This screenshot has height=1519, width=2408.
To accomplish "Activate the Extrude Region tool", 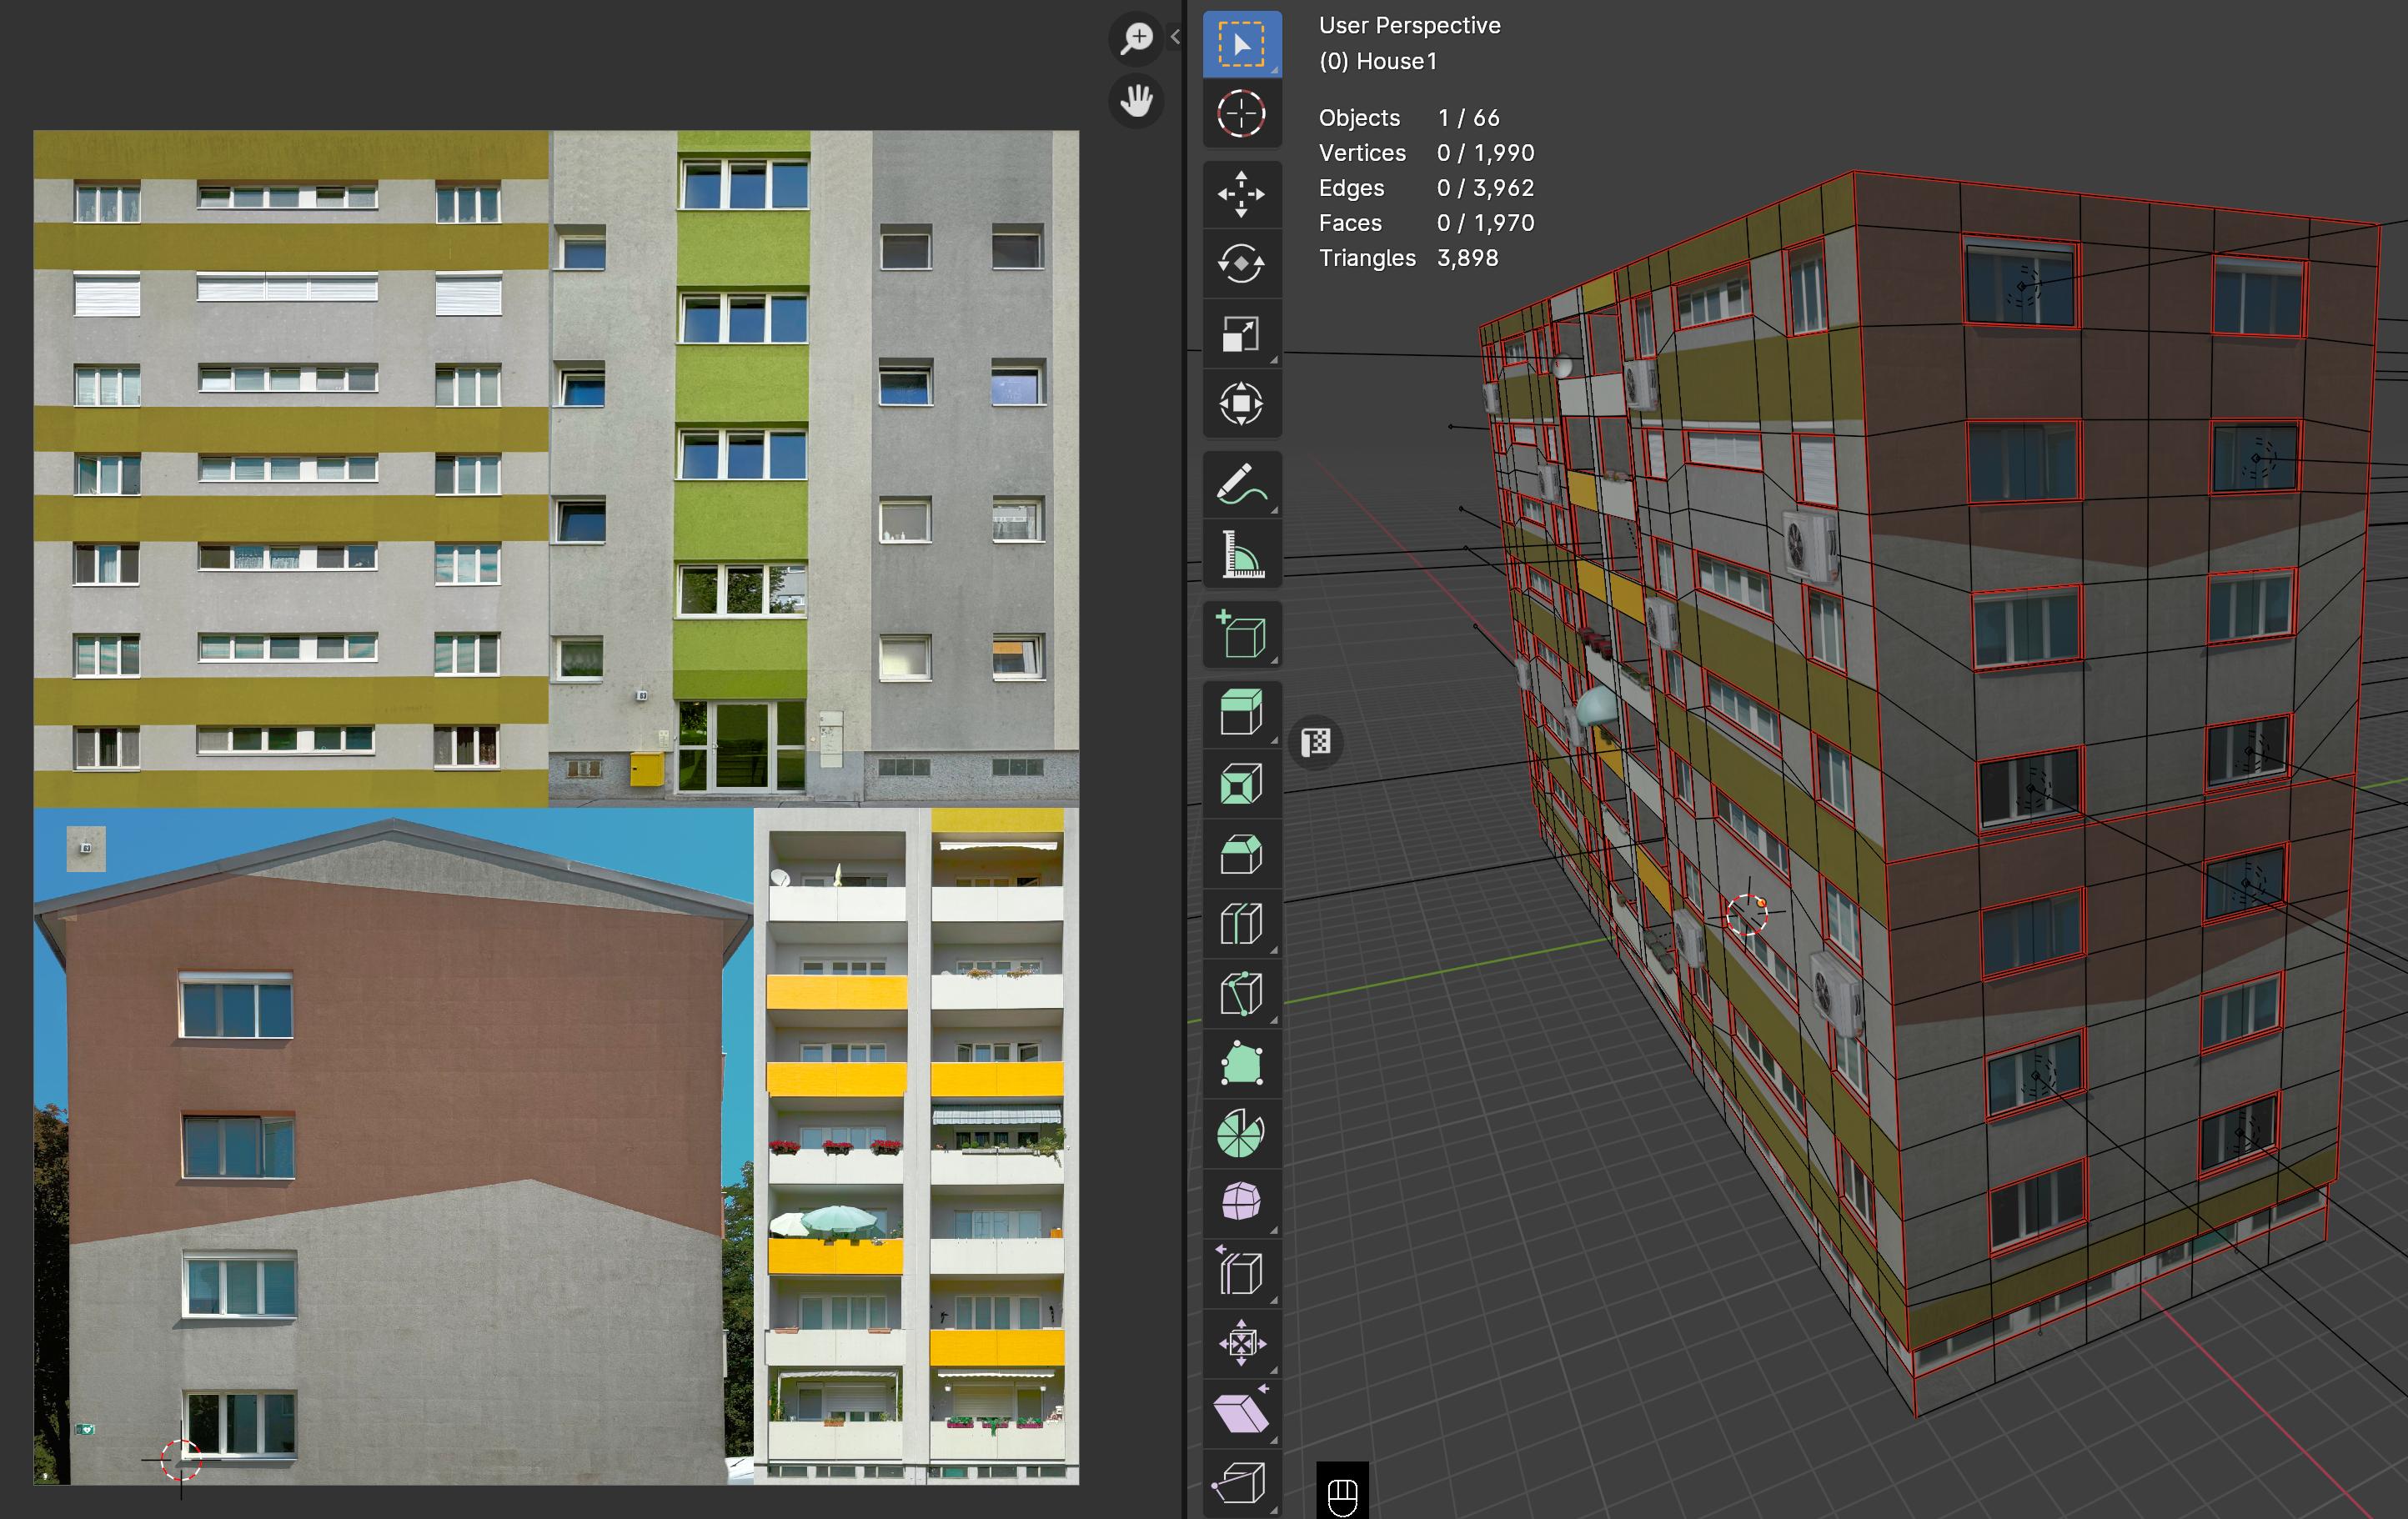I will [x=1241, y=714].
